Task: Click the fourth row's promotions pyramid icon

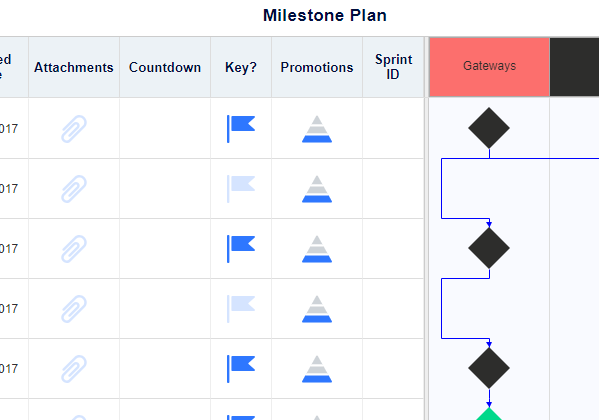Action: pos(317,309)
